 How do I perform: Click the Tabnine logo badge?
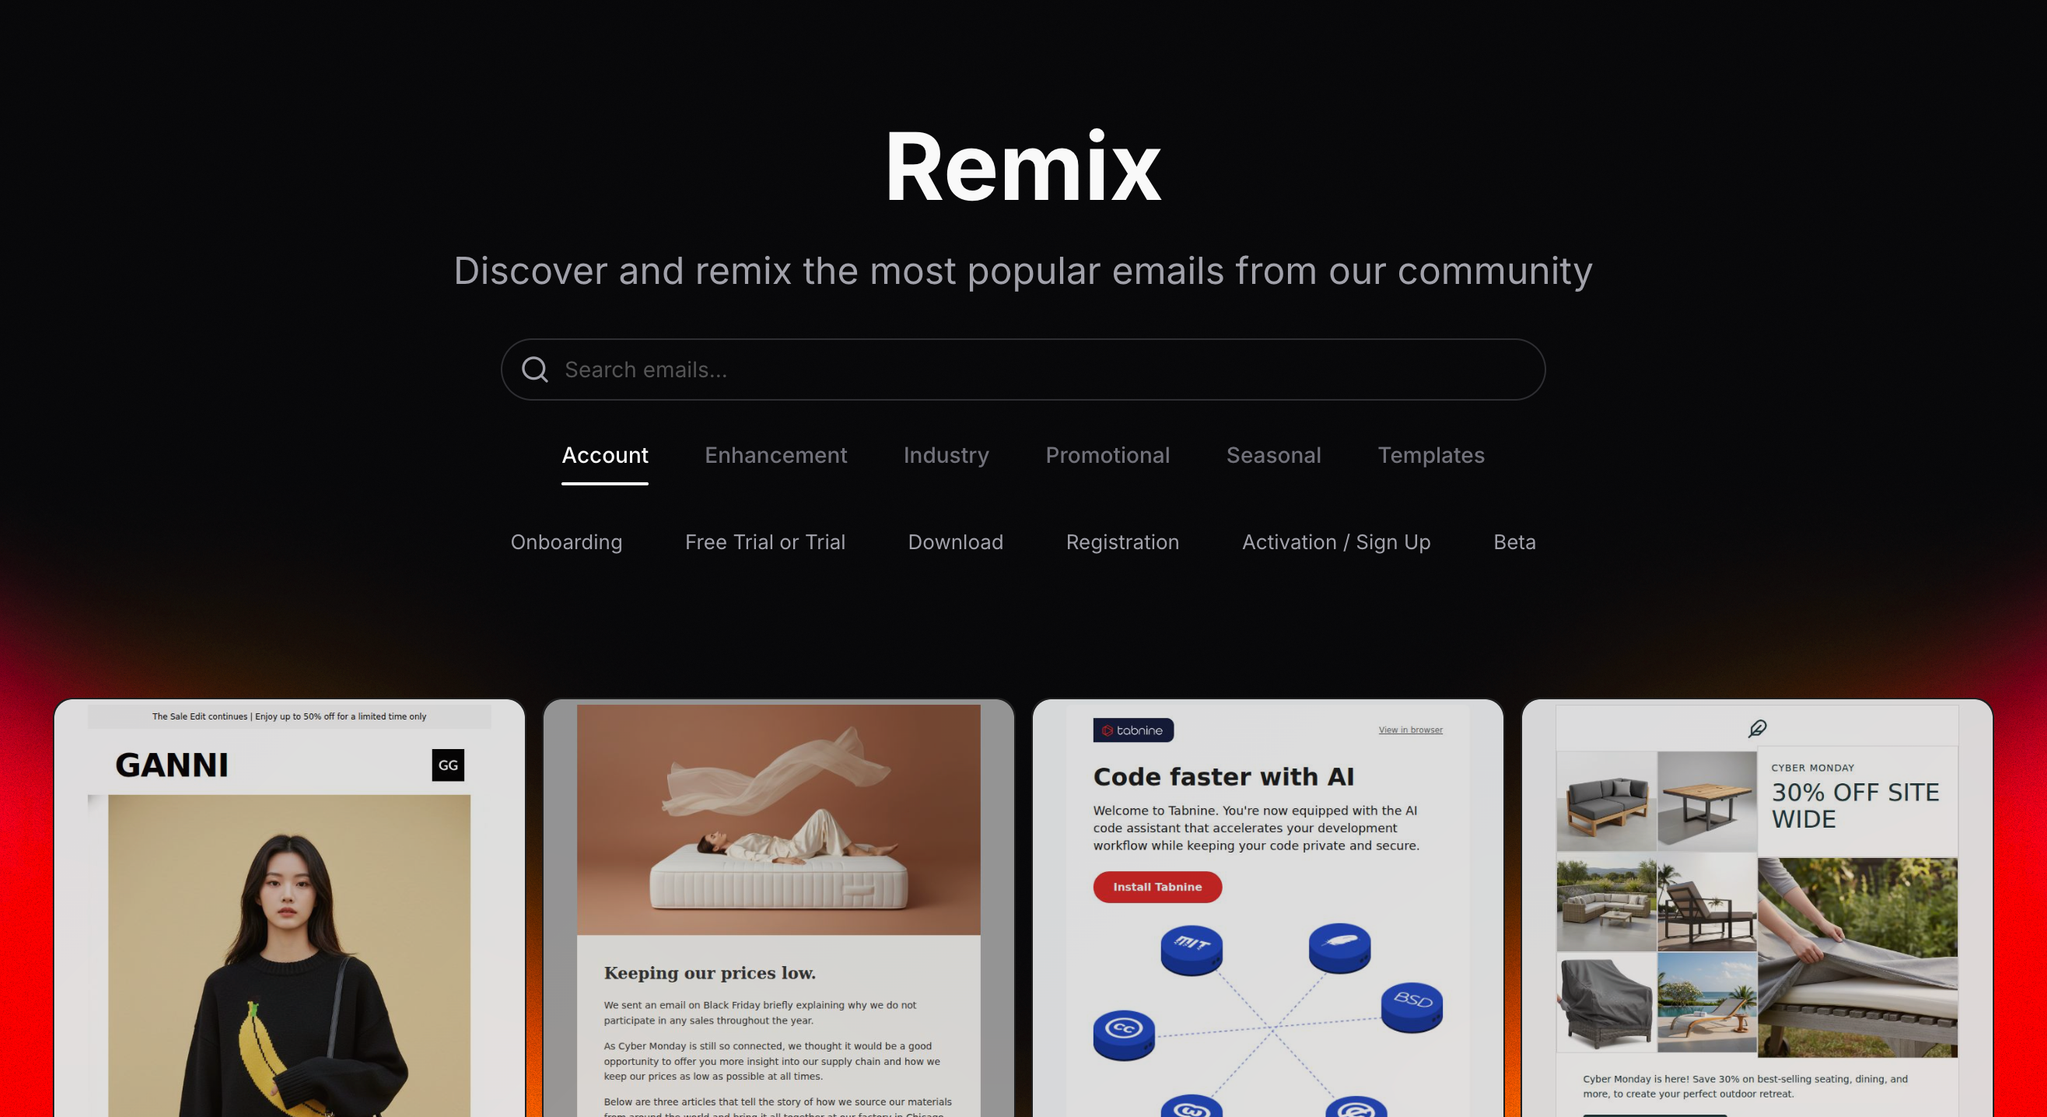click(1133, 730)
